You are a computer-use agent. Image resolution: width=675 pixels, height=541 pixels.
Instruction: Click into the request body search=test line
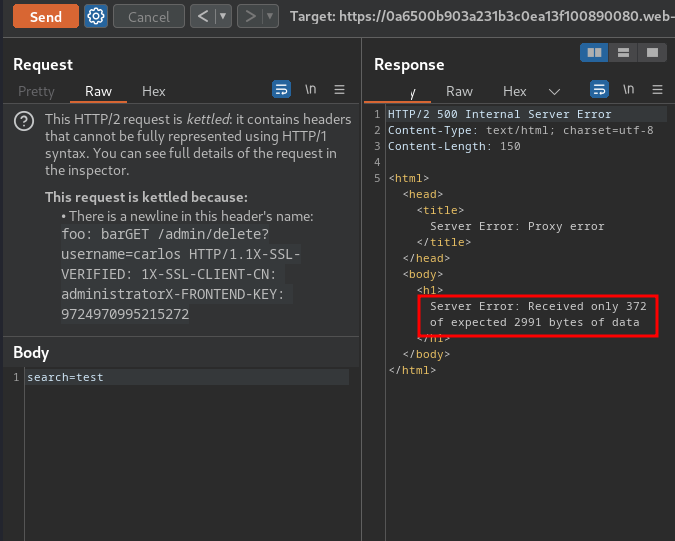click(187, 377)
